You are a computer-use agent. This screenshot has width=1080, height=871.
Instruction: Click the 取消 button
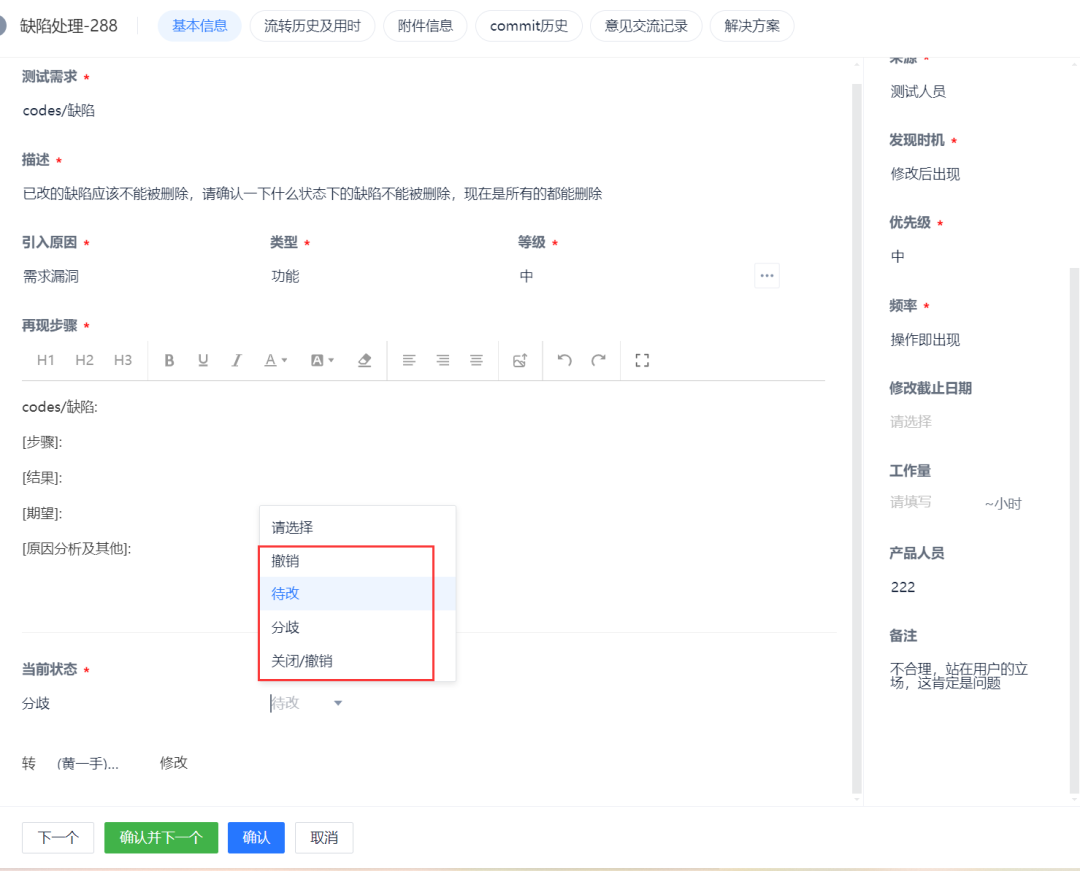[x=324, y=837]
